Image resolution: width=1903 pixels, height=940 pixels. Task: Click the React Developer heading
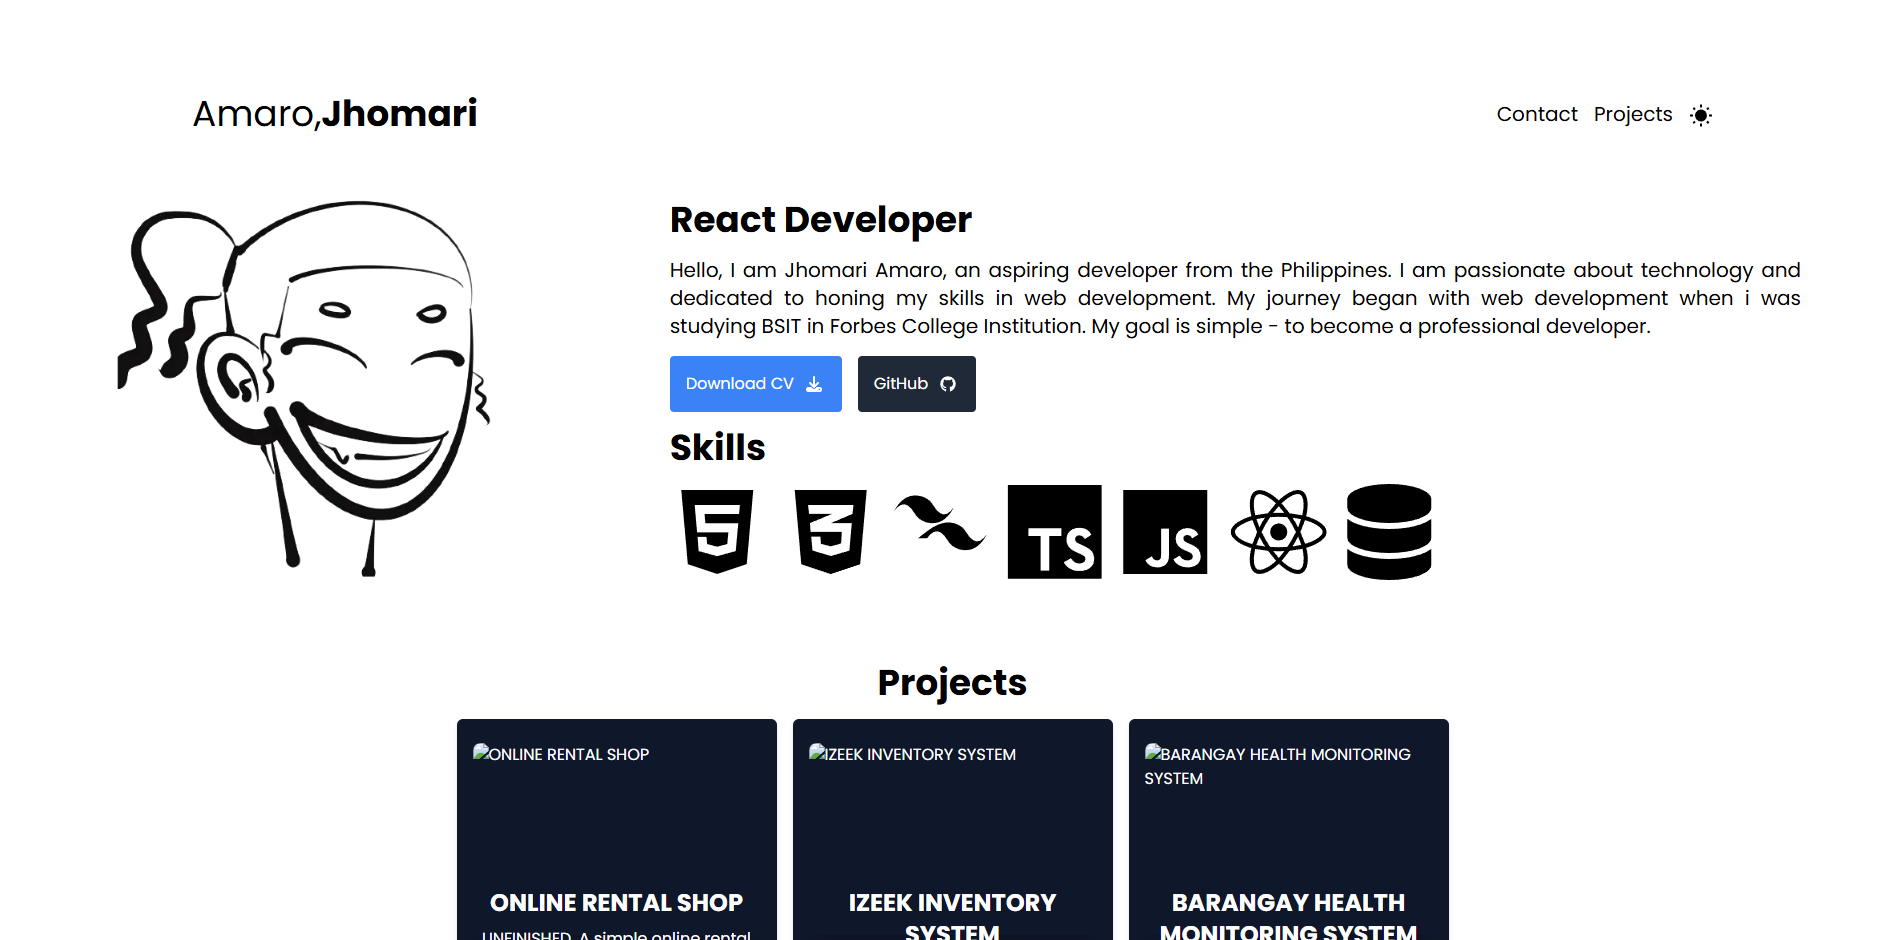(821, 220)
